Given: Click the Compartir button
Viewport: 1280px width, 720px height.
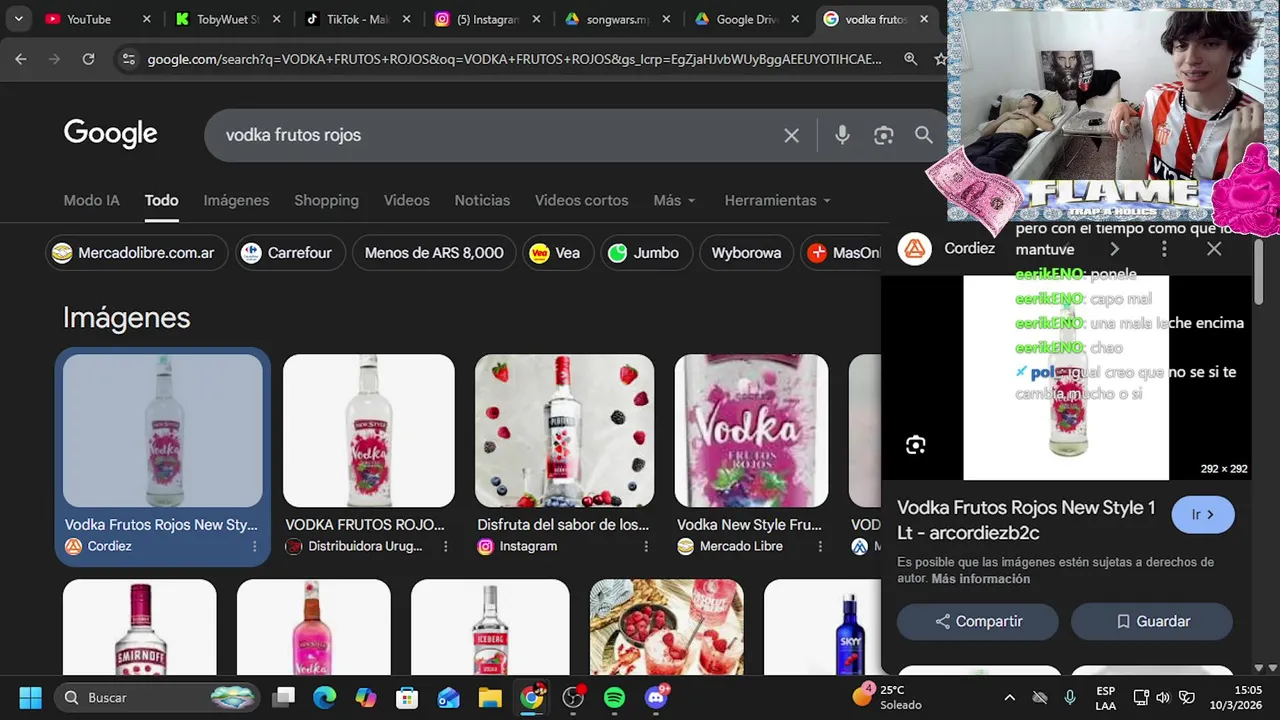Looking at the screenshot, I should pyautogui.click(x=978, y=622).
